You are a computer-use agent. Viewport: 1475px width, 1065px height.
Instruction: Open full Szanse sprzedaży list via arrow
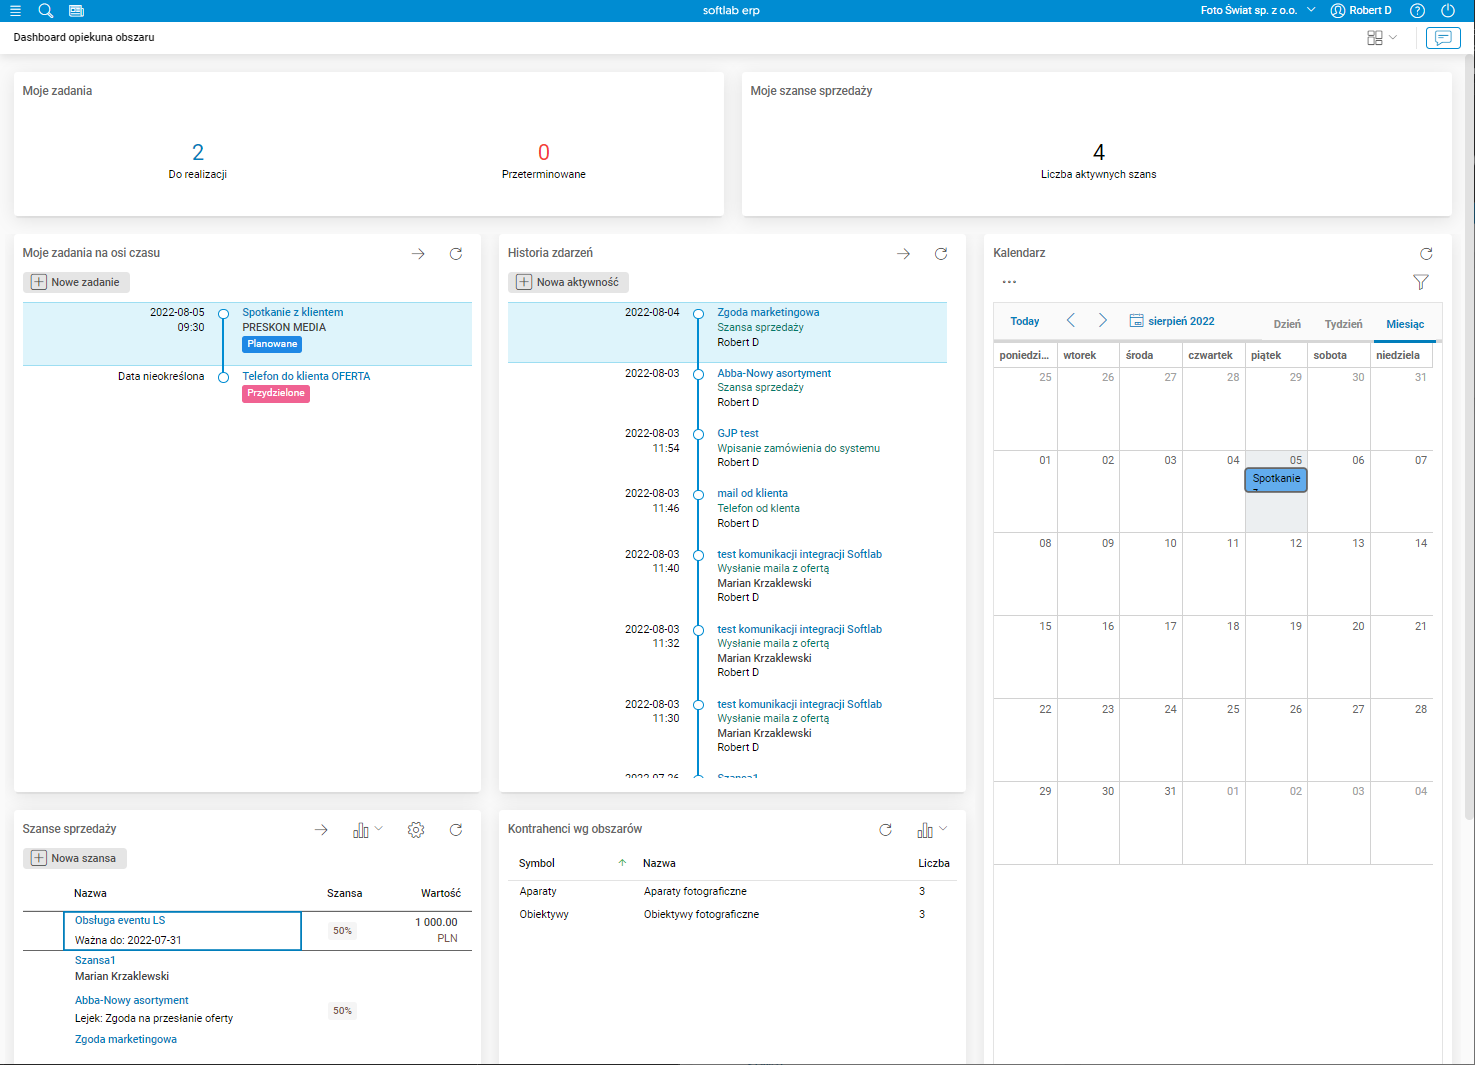(321, 830)
